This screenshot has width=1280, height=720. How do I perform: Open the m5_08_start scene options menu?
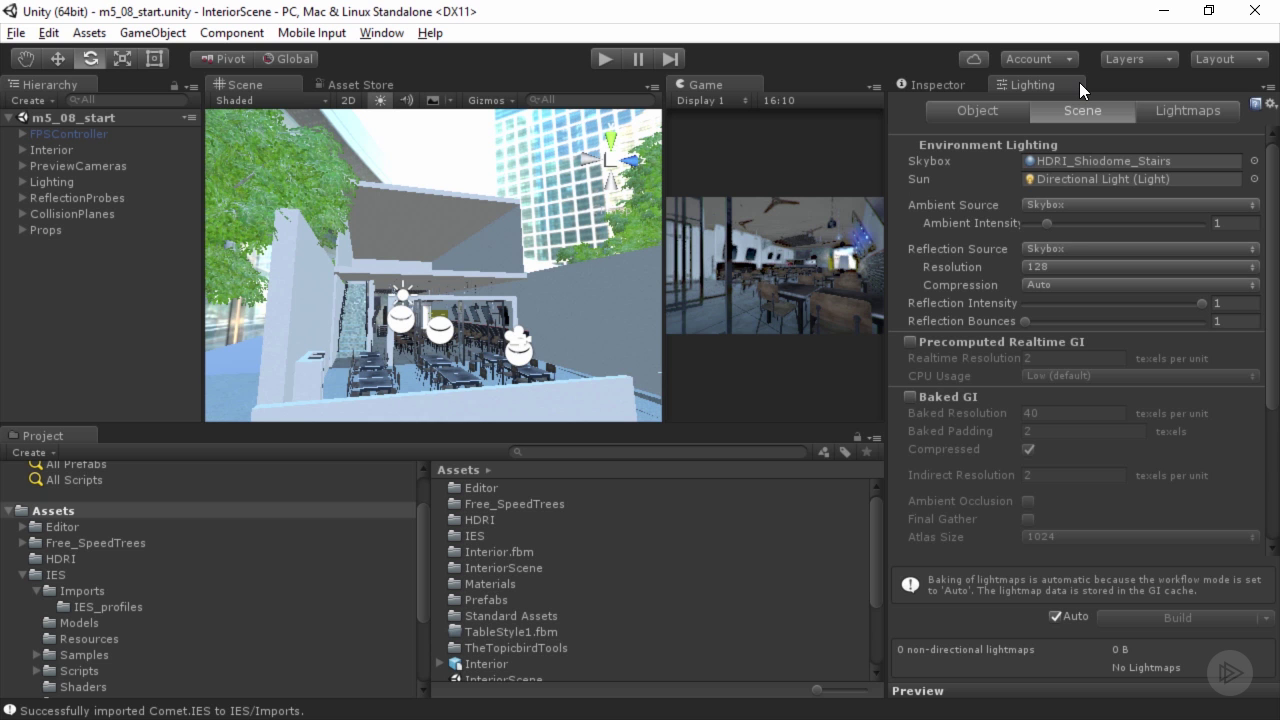point(189,118)
